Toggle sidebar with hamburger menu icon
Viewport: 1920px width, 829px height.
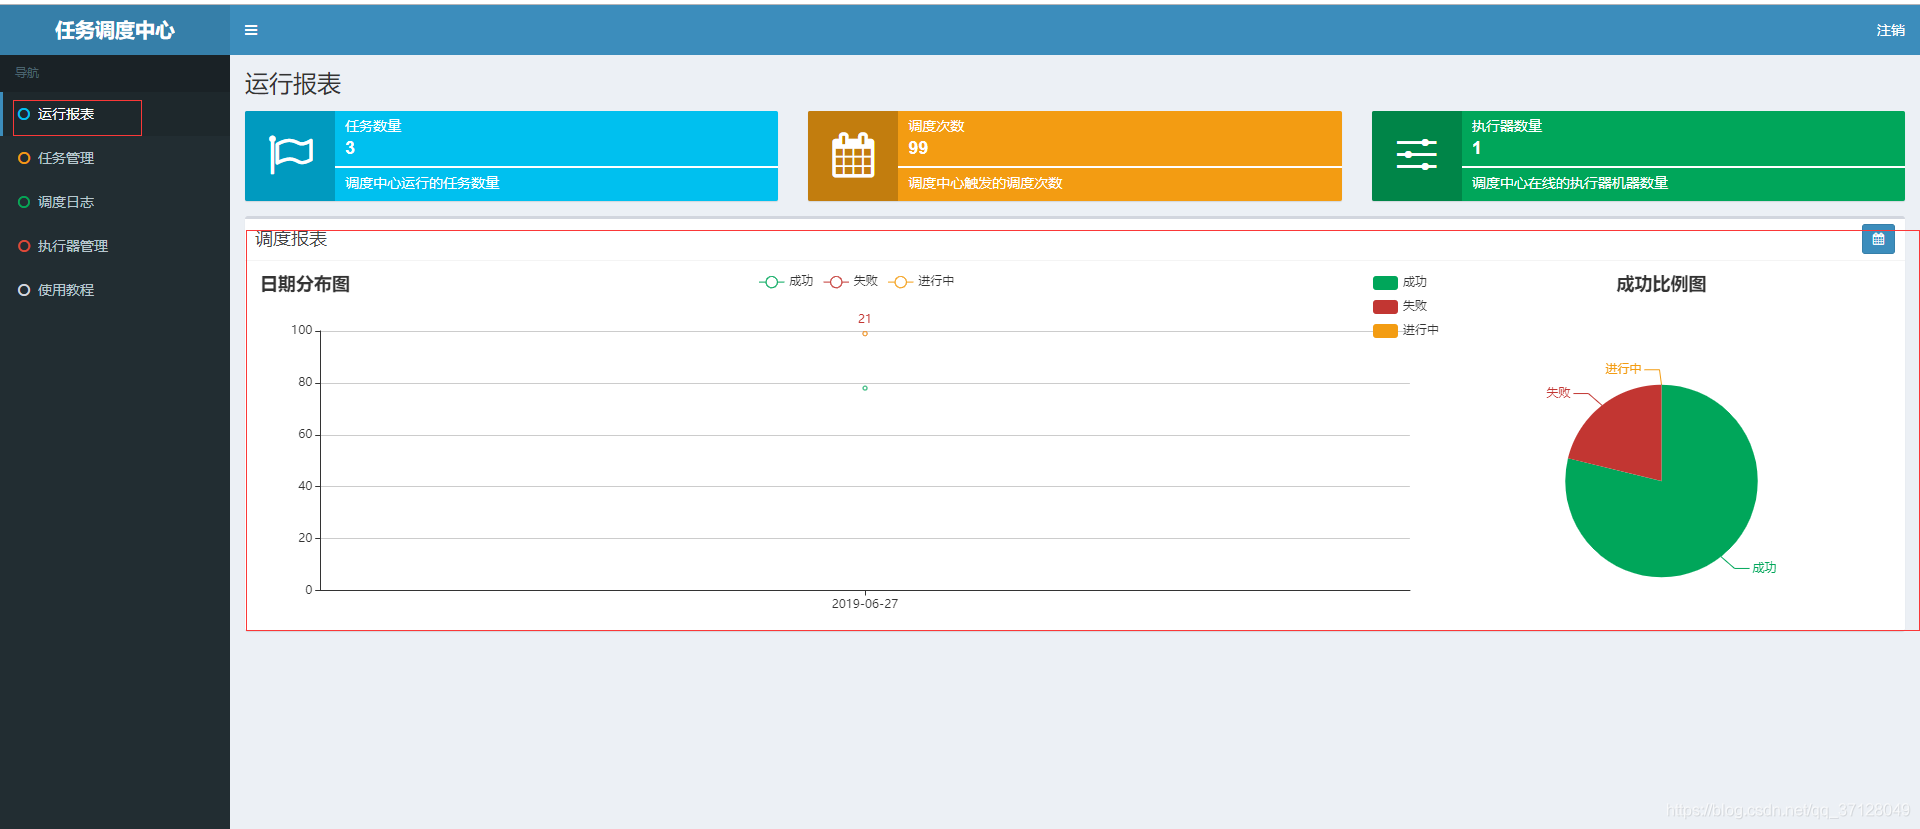click(x=251, y=30)
